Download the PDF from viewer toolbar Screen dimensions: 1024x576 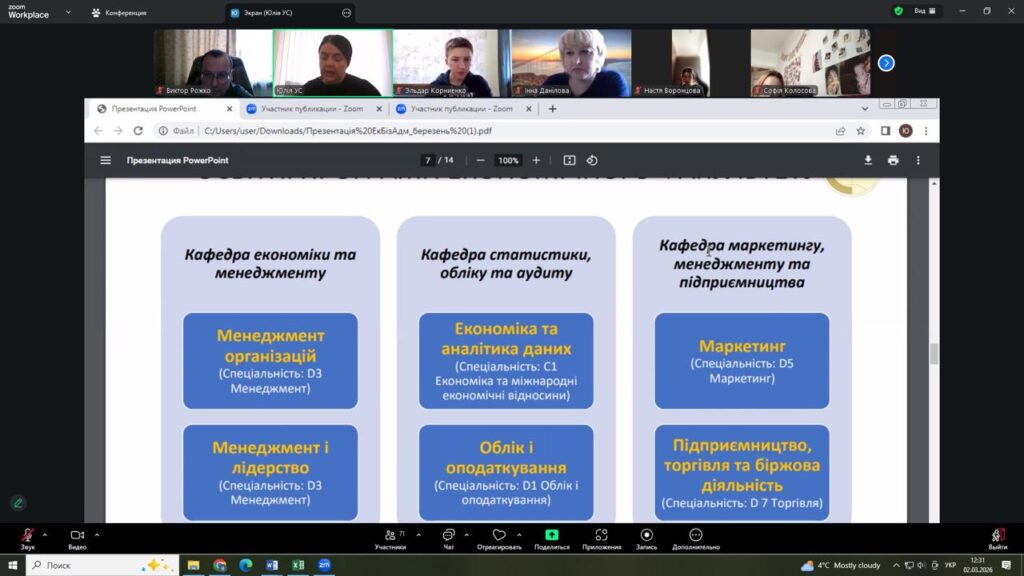(868, 160)
